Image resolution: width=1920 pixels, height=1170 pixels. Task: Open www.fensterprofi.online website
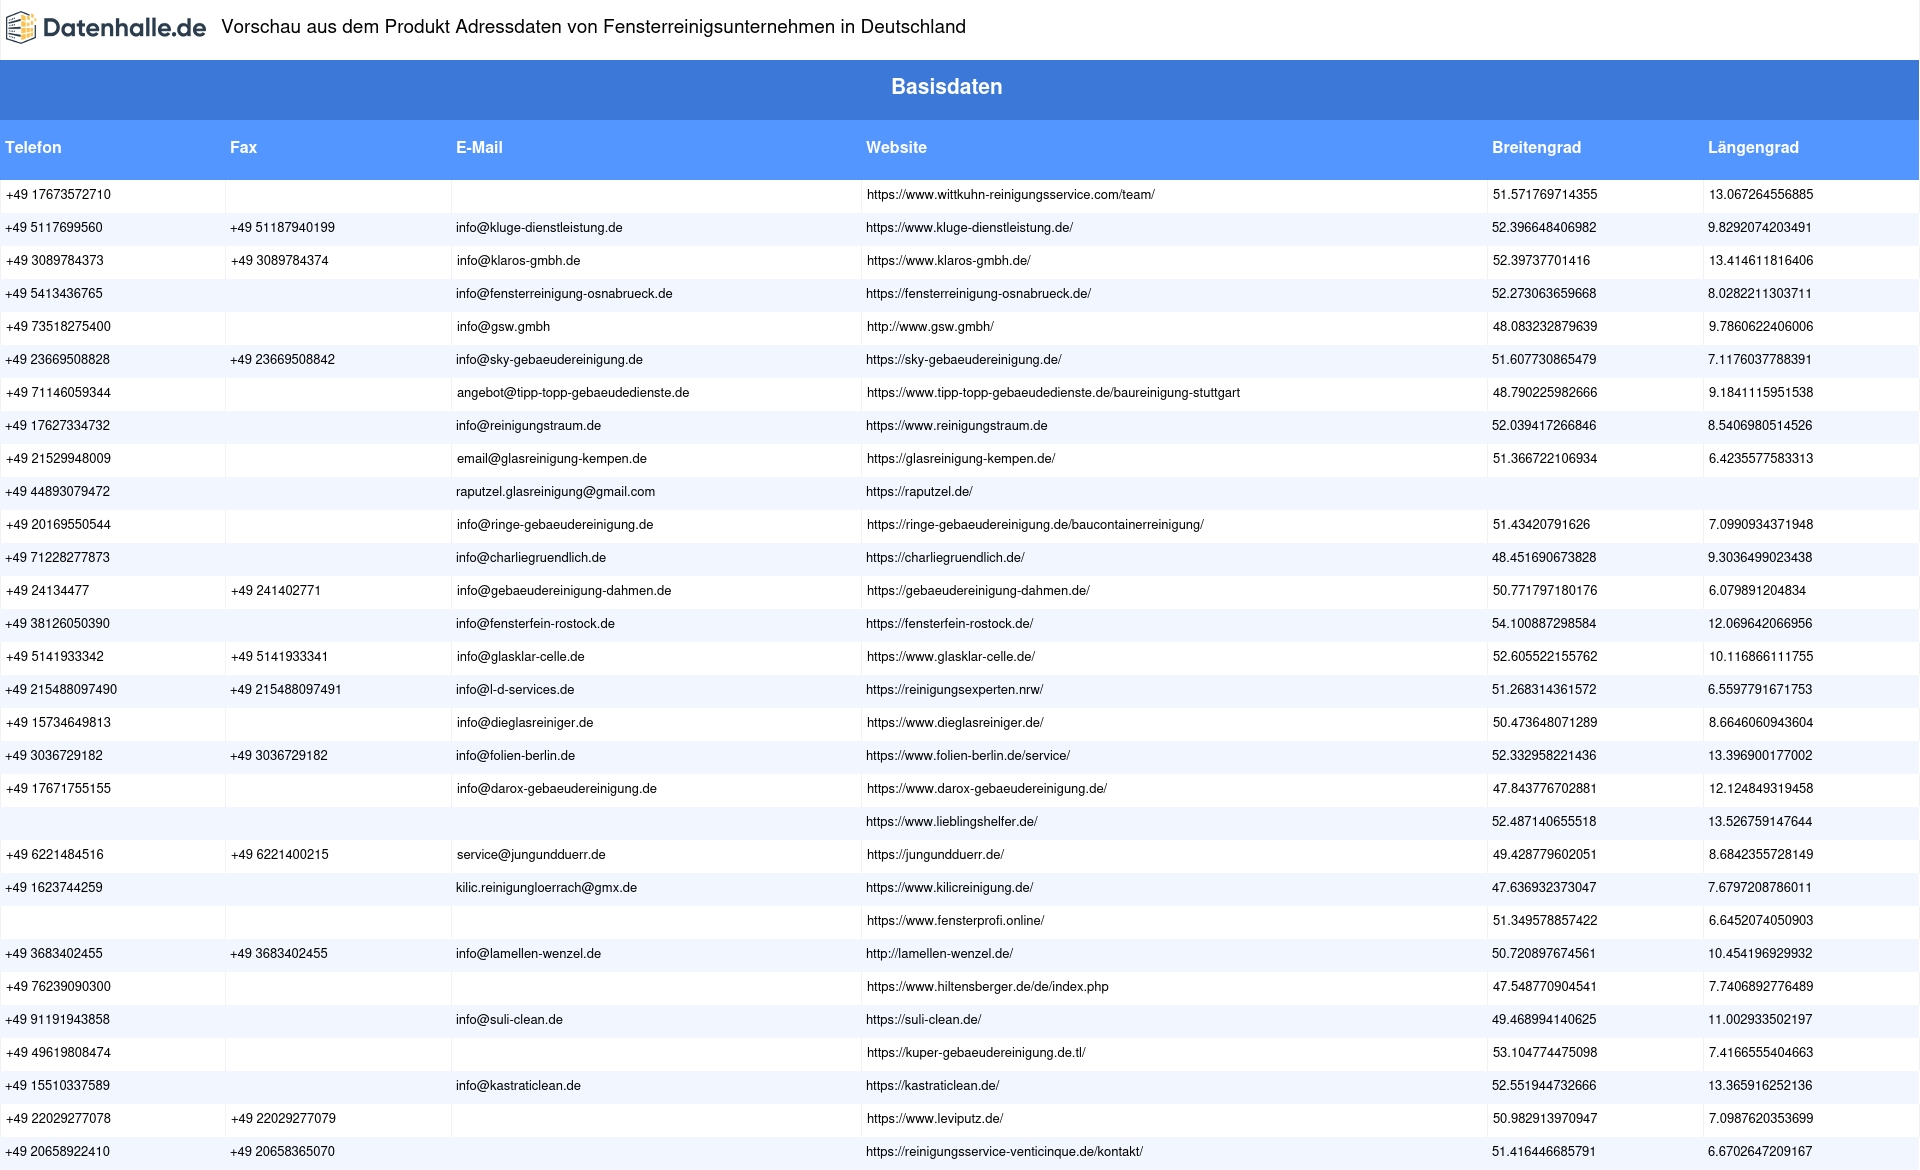pos(955,921)
